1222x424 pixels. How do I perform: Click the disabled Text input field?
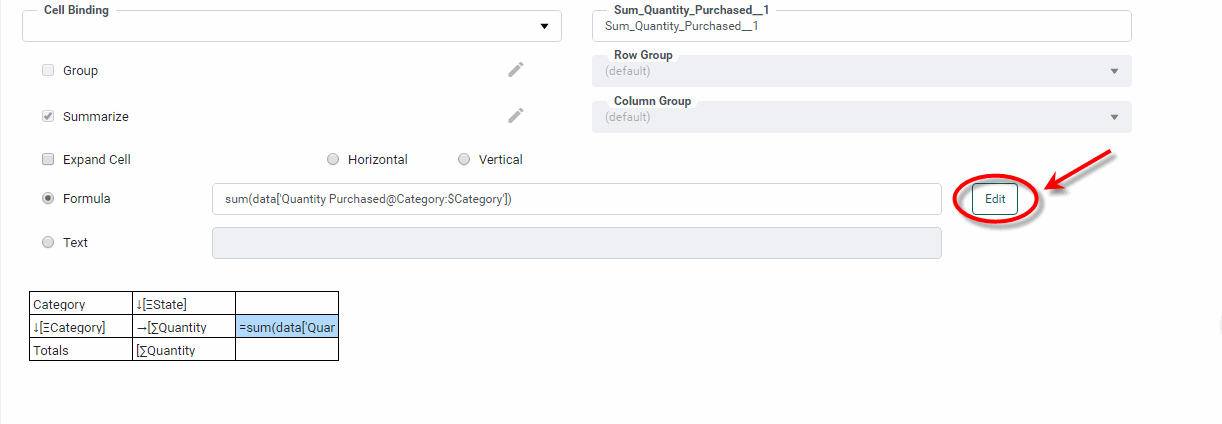click(576, 243)
